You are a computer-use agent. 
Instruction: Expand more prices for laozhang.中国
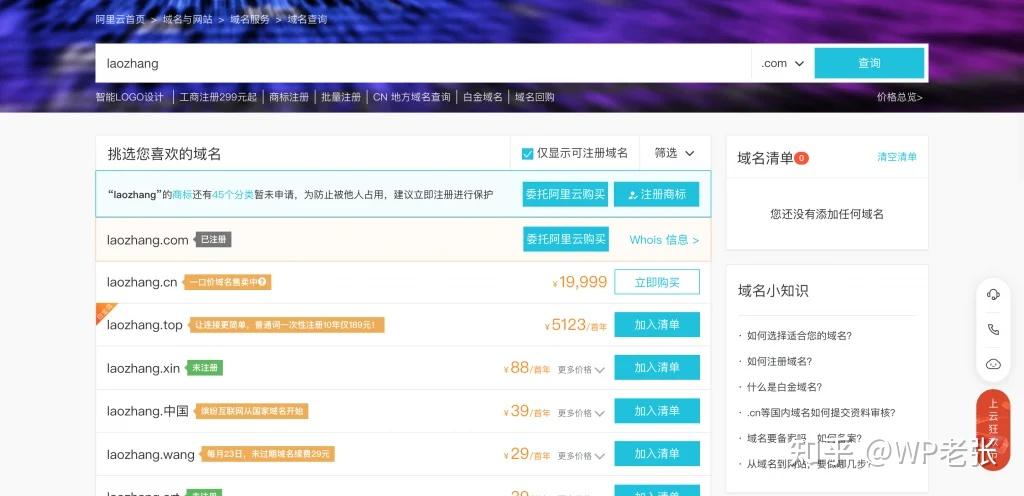[581, 413]
